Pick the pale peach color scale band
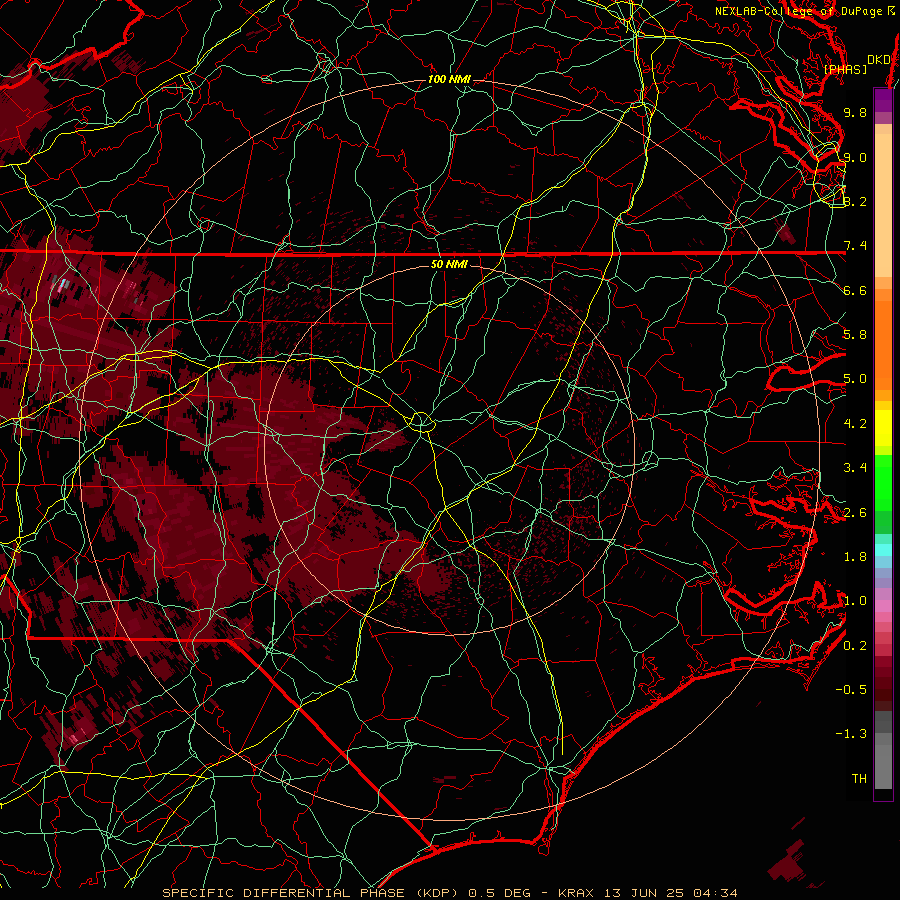900x900 pixels. pos(883,207)
